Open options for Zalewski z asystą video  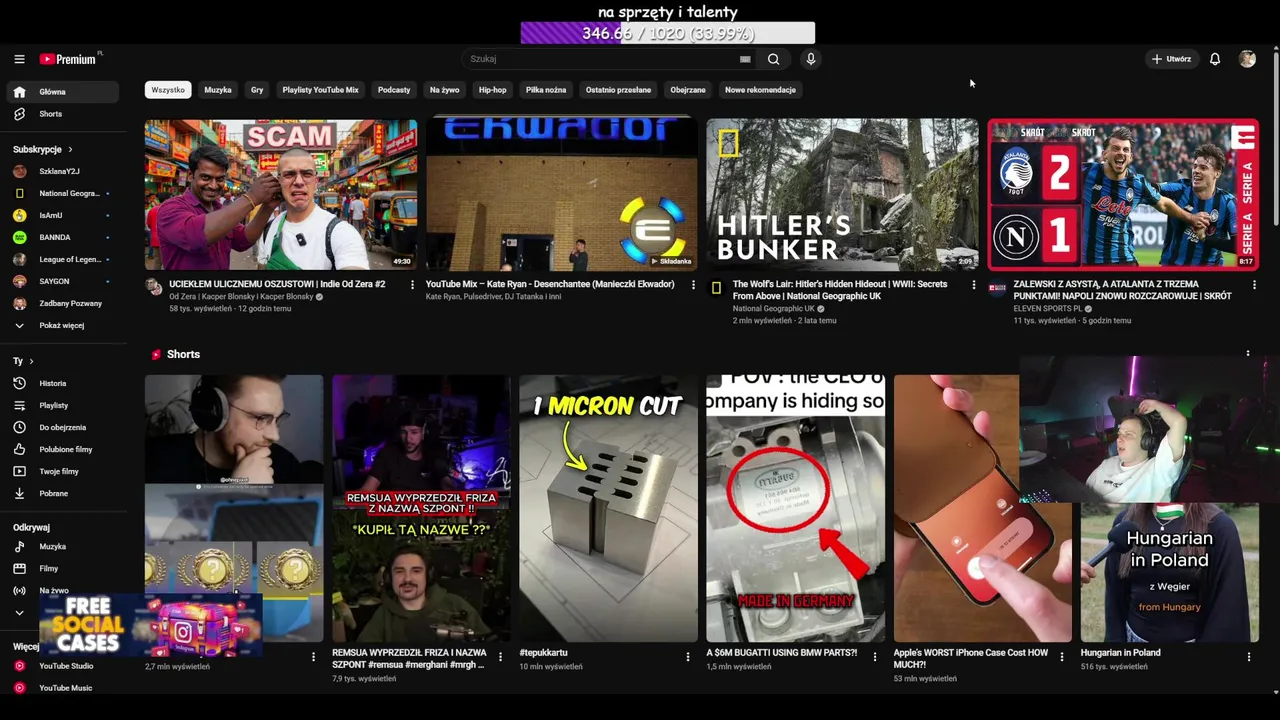[1255, 285]
